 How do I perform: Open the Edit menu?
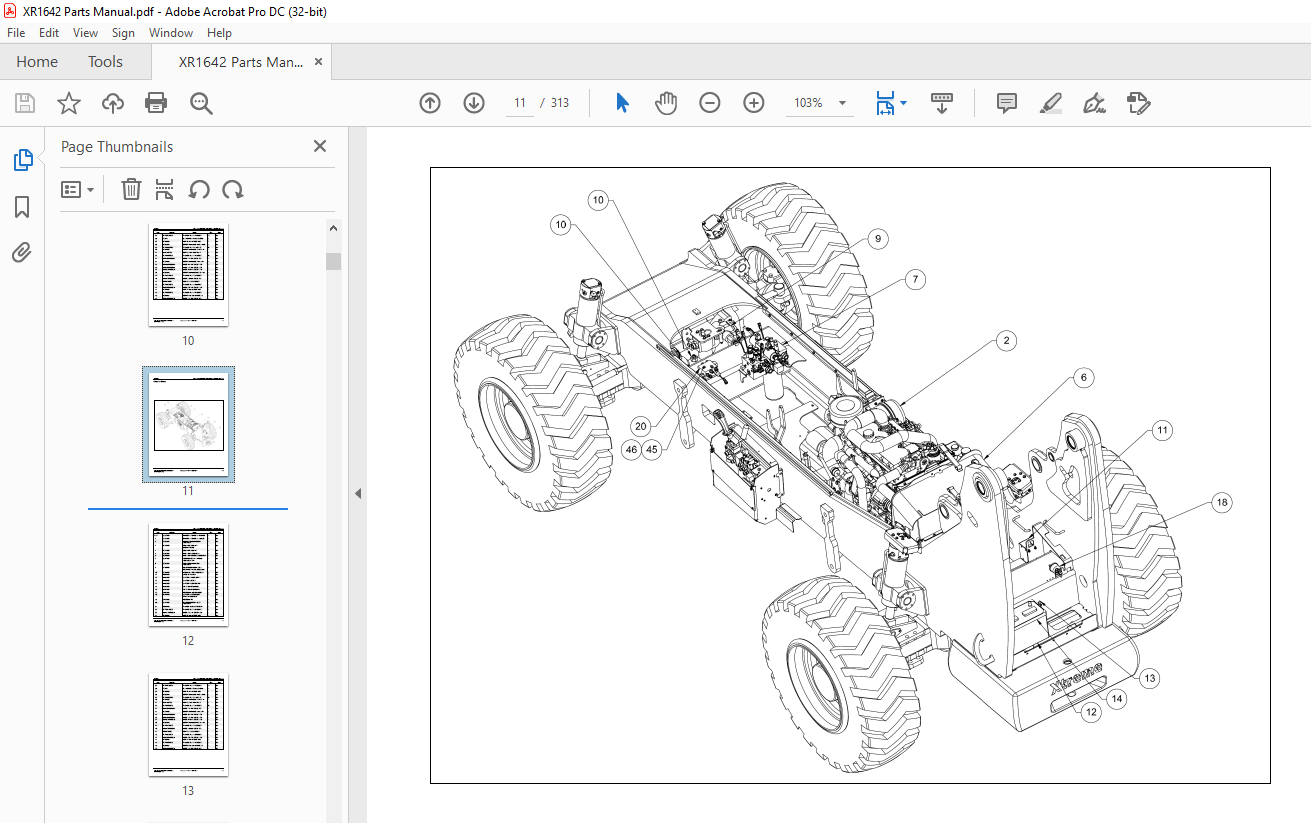pyautogui.click(x=49, y=33)
